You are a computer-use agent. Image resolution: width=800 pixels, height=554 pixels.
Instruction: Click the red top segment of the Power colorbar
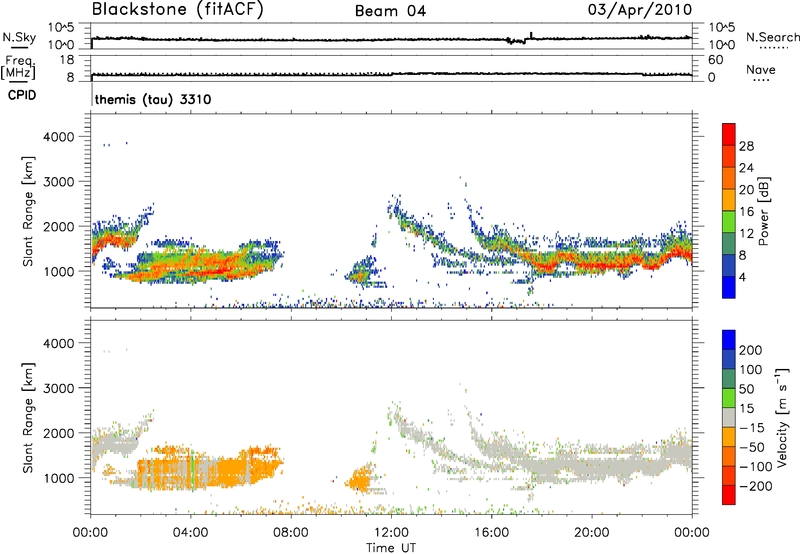tap(729, 135)
